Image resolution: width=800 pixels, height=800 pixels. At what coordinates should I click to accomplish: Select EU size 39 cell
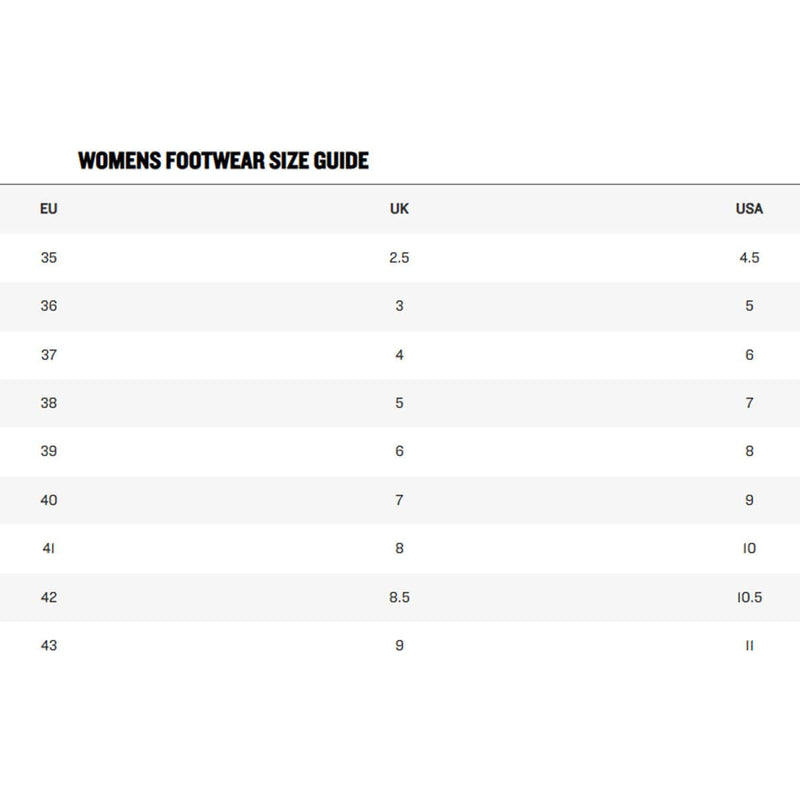(49, 452)
